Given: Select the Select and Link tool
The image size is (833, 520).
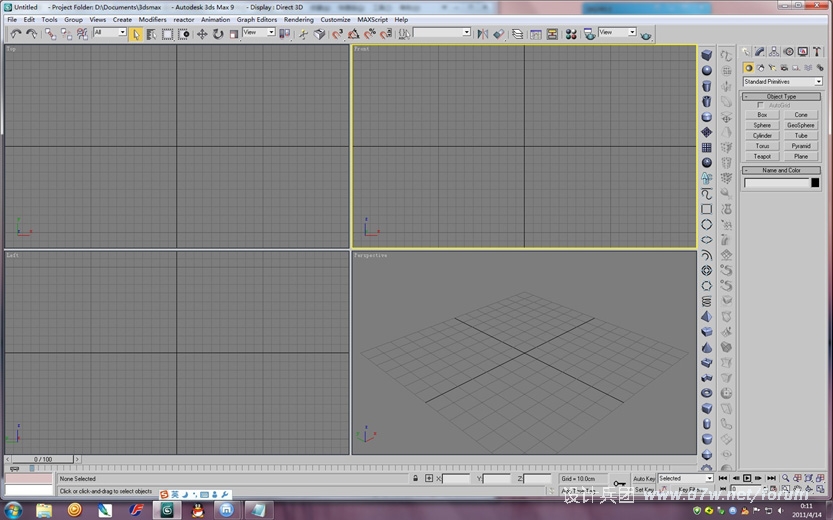Looking at the screenshot, I should 50,35.
